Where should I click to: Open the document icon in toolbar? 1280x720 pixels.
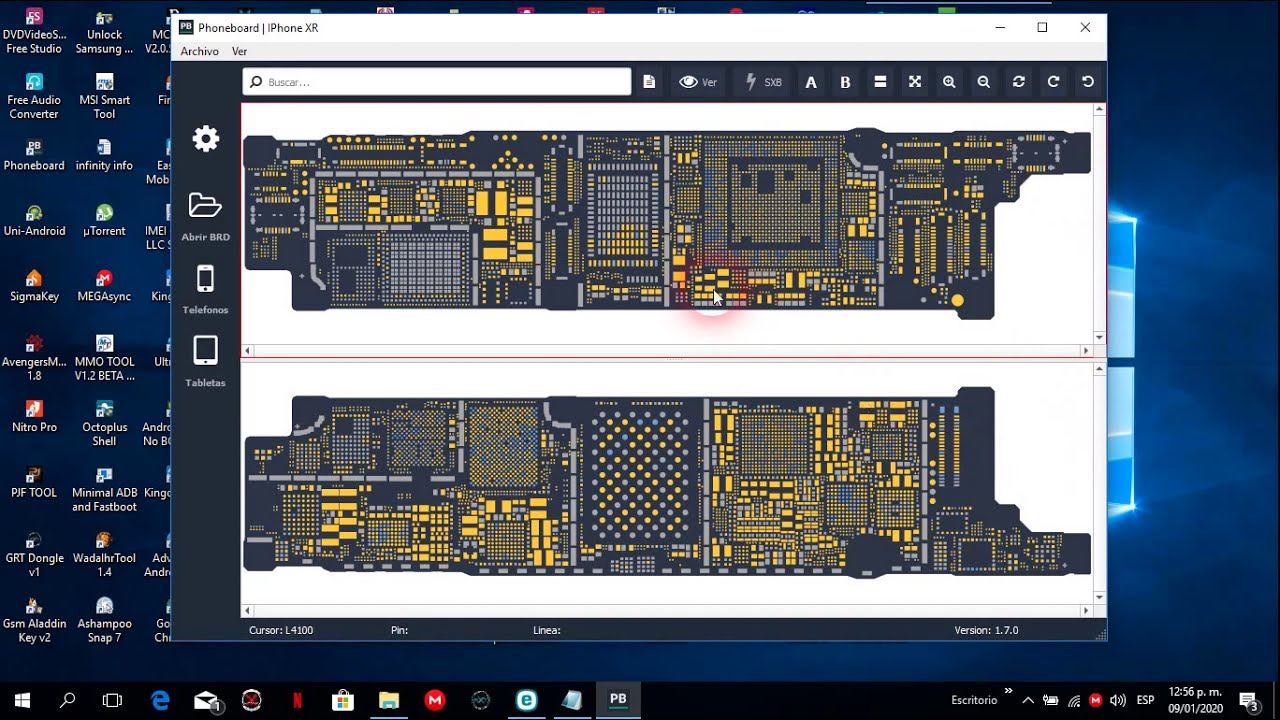pyautogui.click(x=649, y=82)
